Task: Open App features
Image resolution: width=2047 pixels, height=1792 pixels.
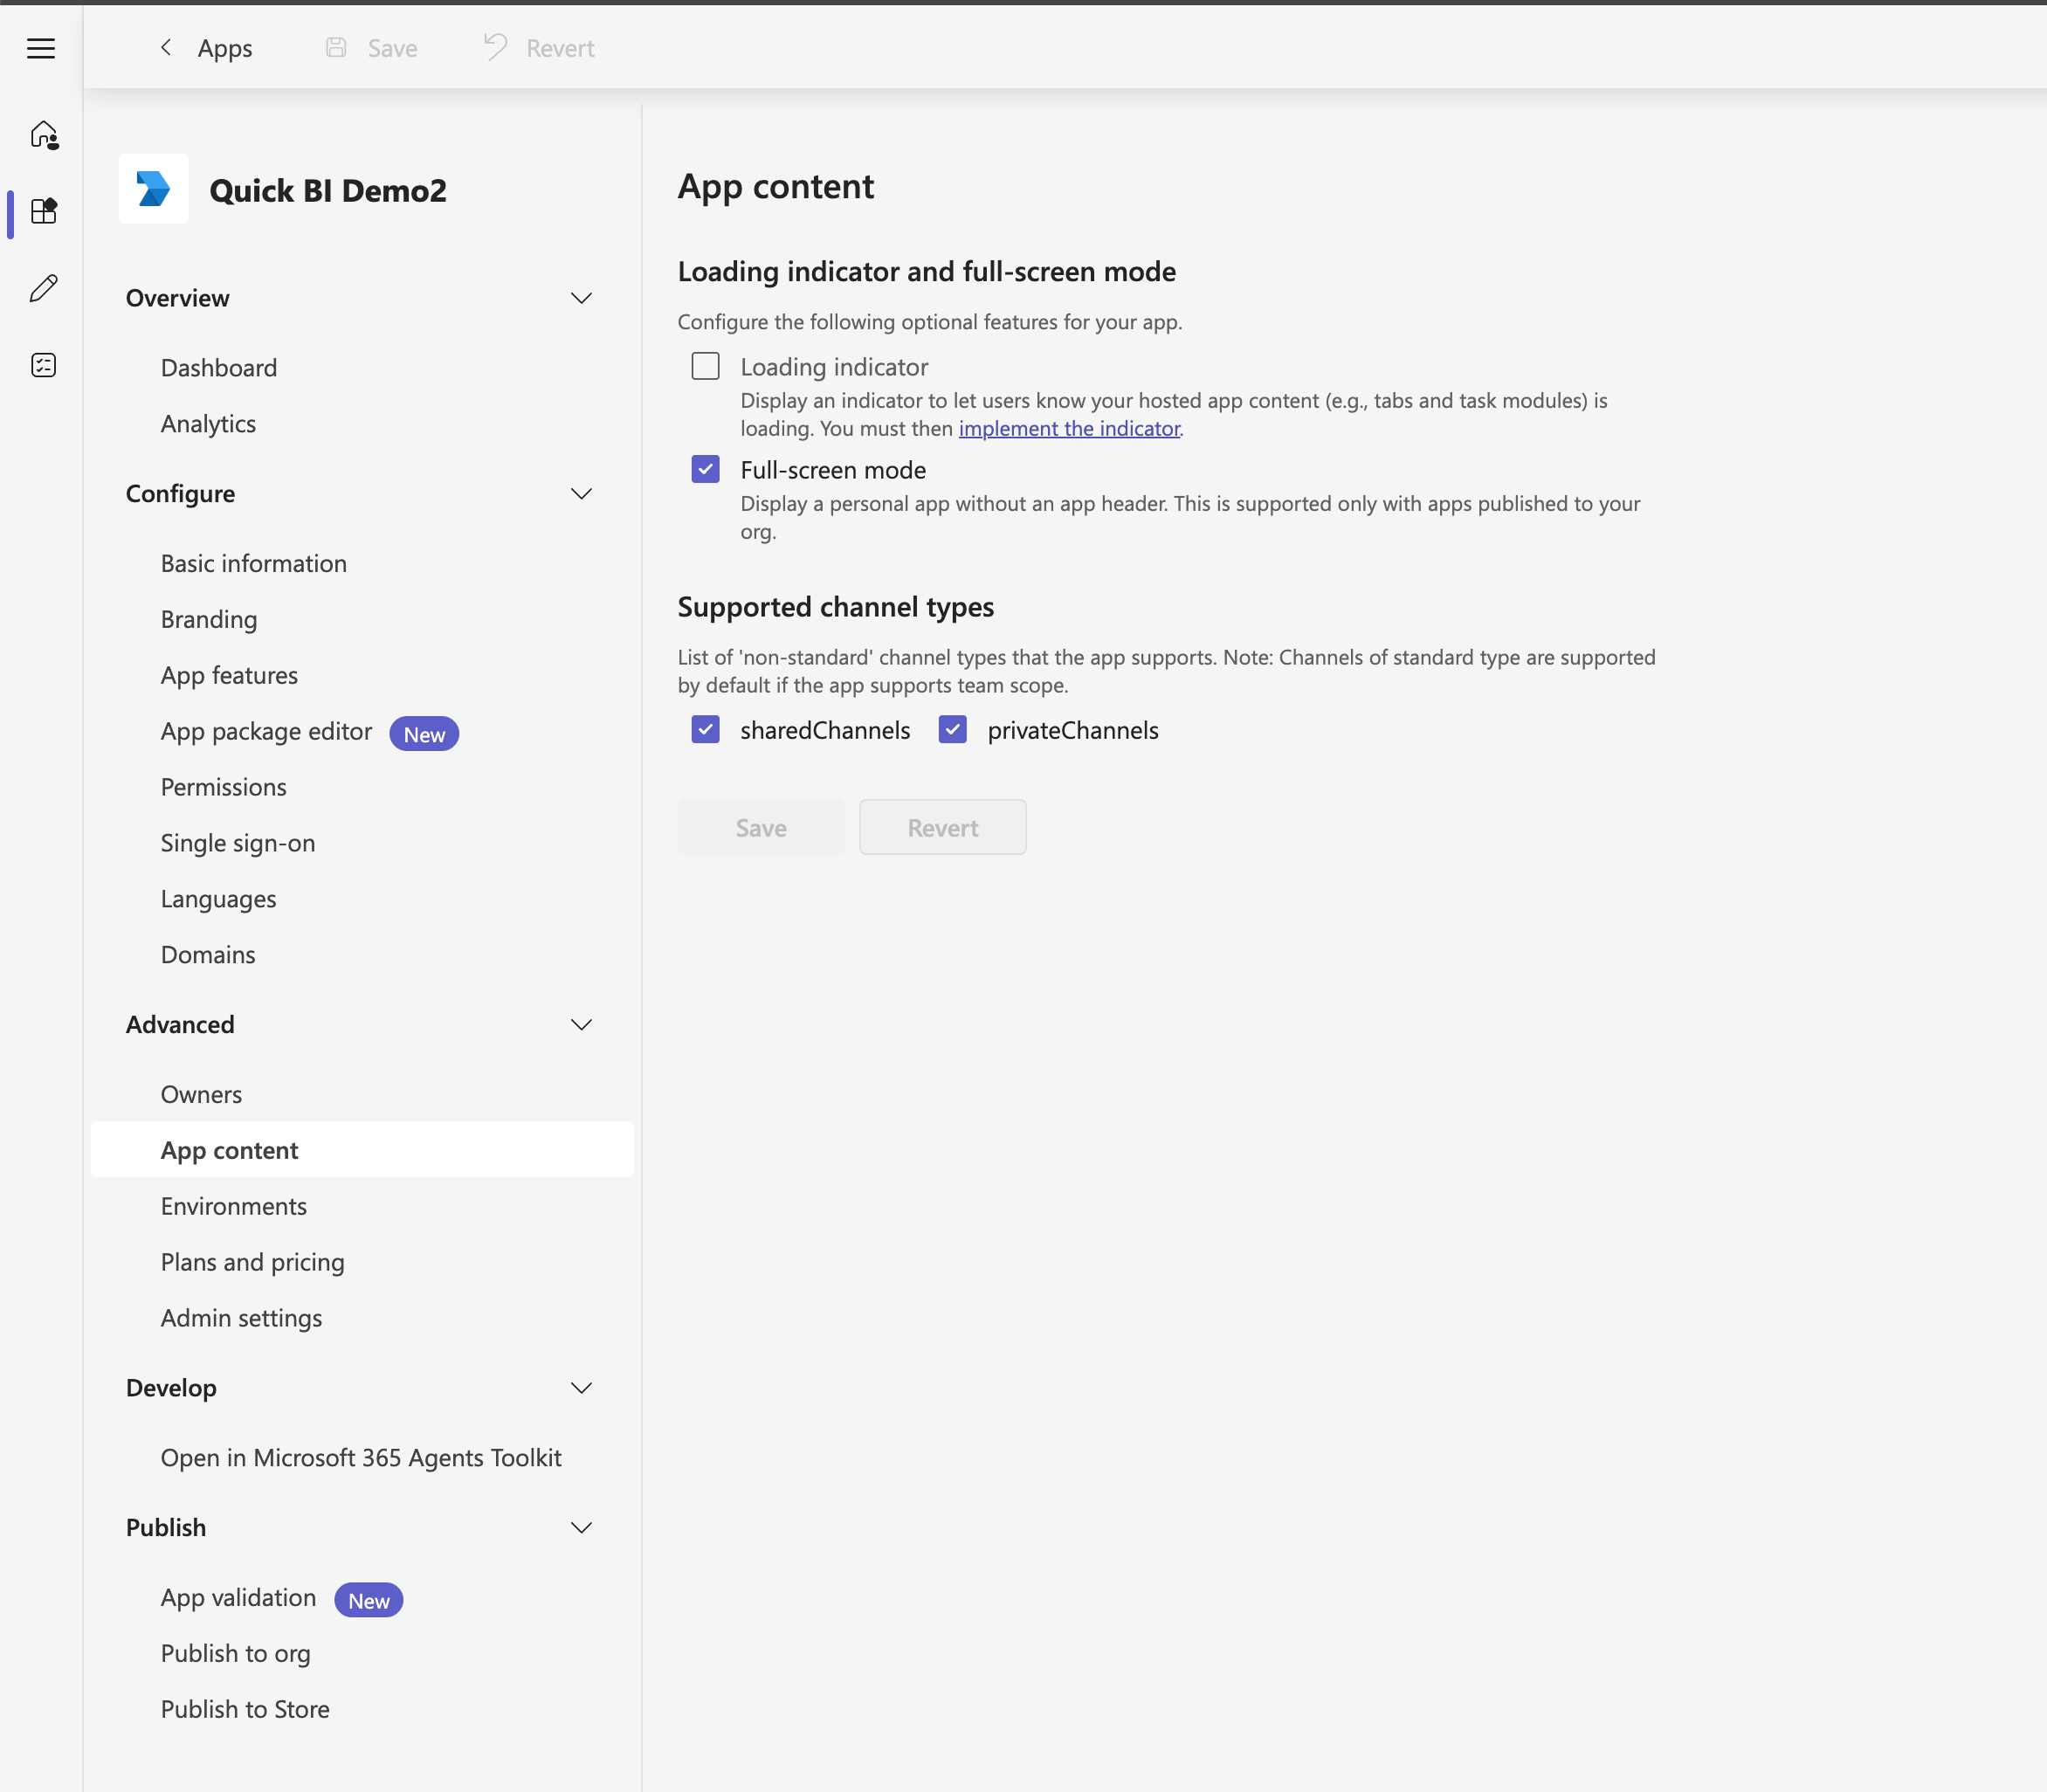Action: (229, 675)
